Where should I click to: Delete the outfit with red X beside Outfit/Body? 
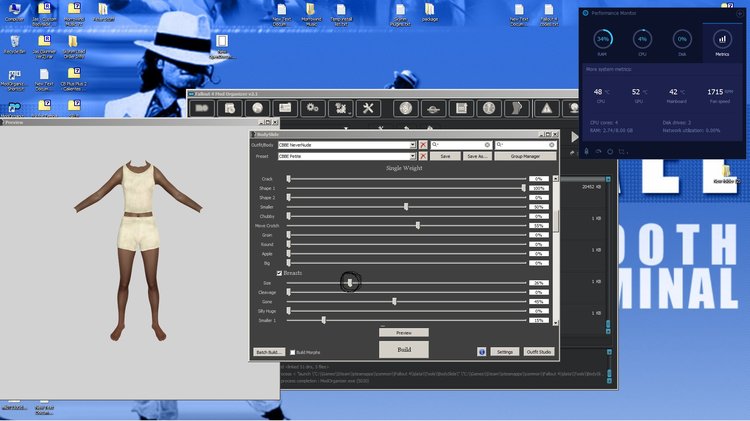pyautogui.click(x=423, y=144)
